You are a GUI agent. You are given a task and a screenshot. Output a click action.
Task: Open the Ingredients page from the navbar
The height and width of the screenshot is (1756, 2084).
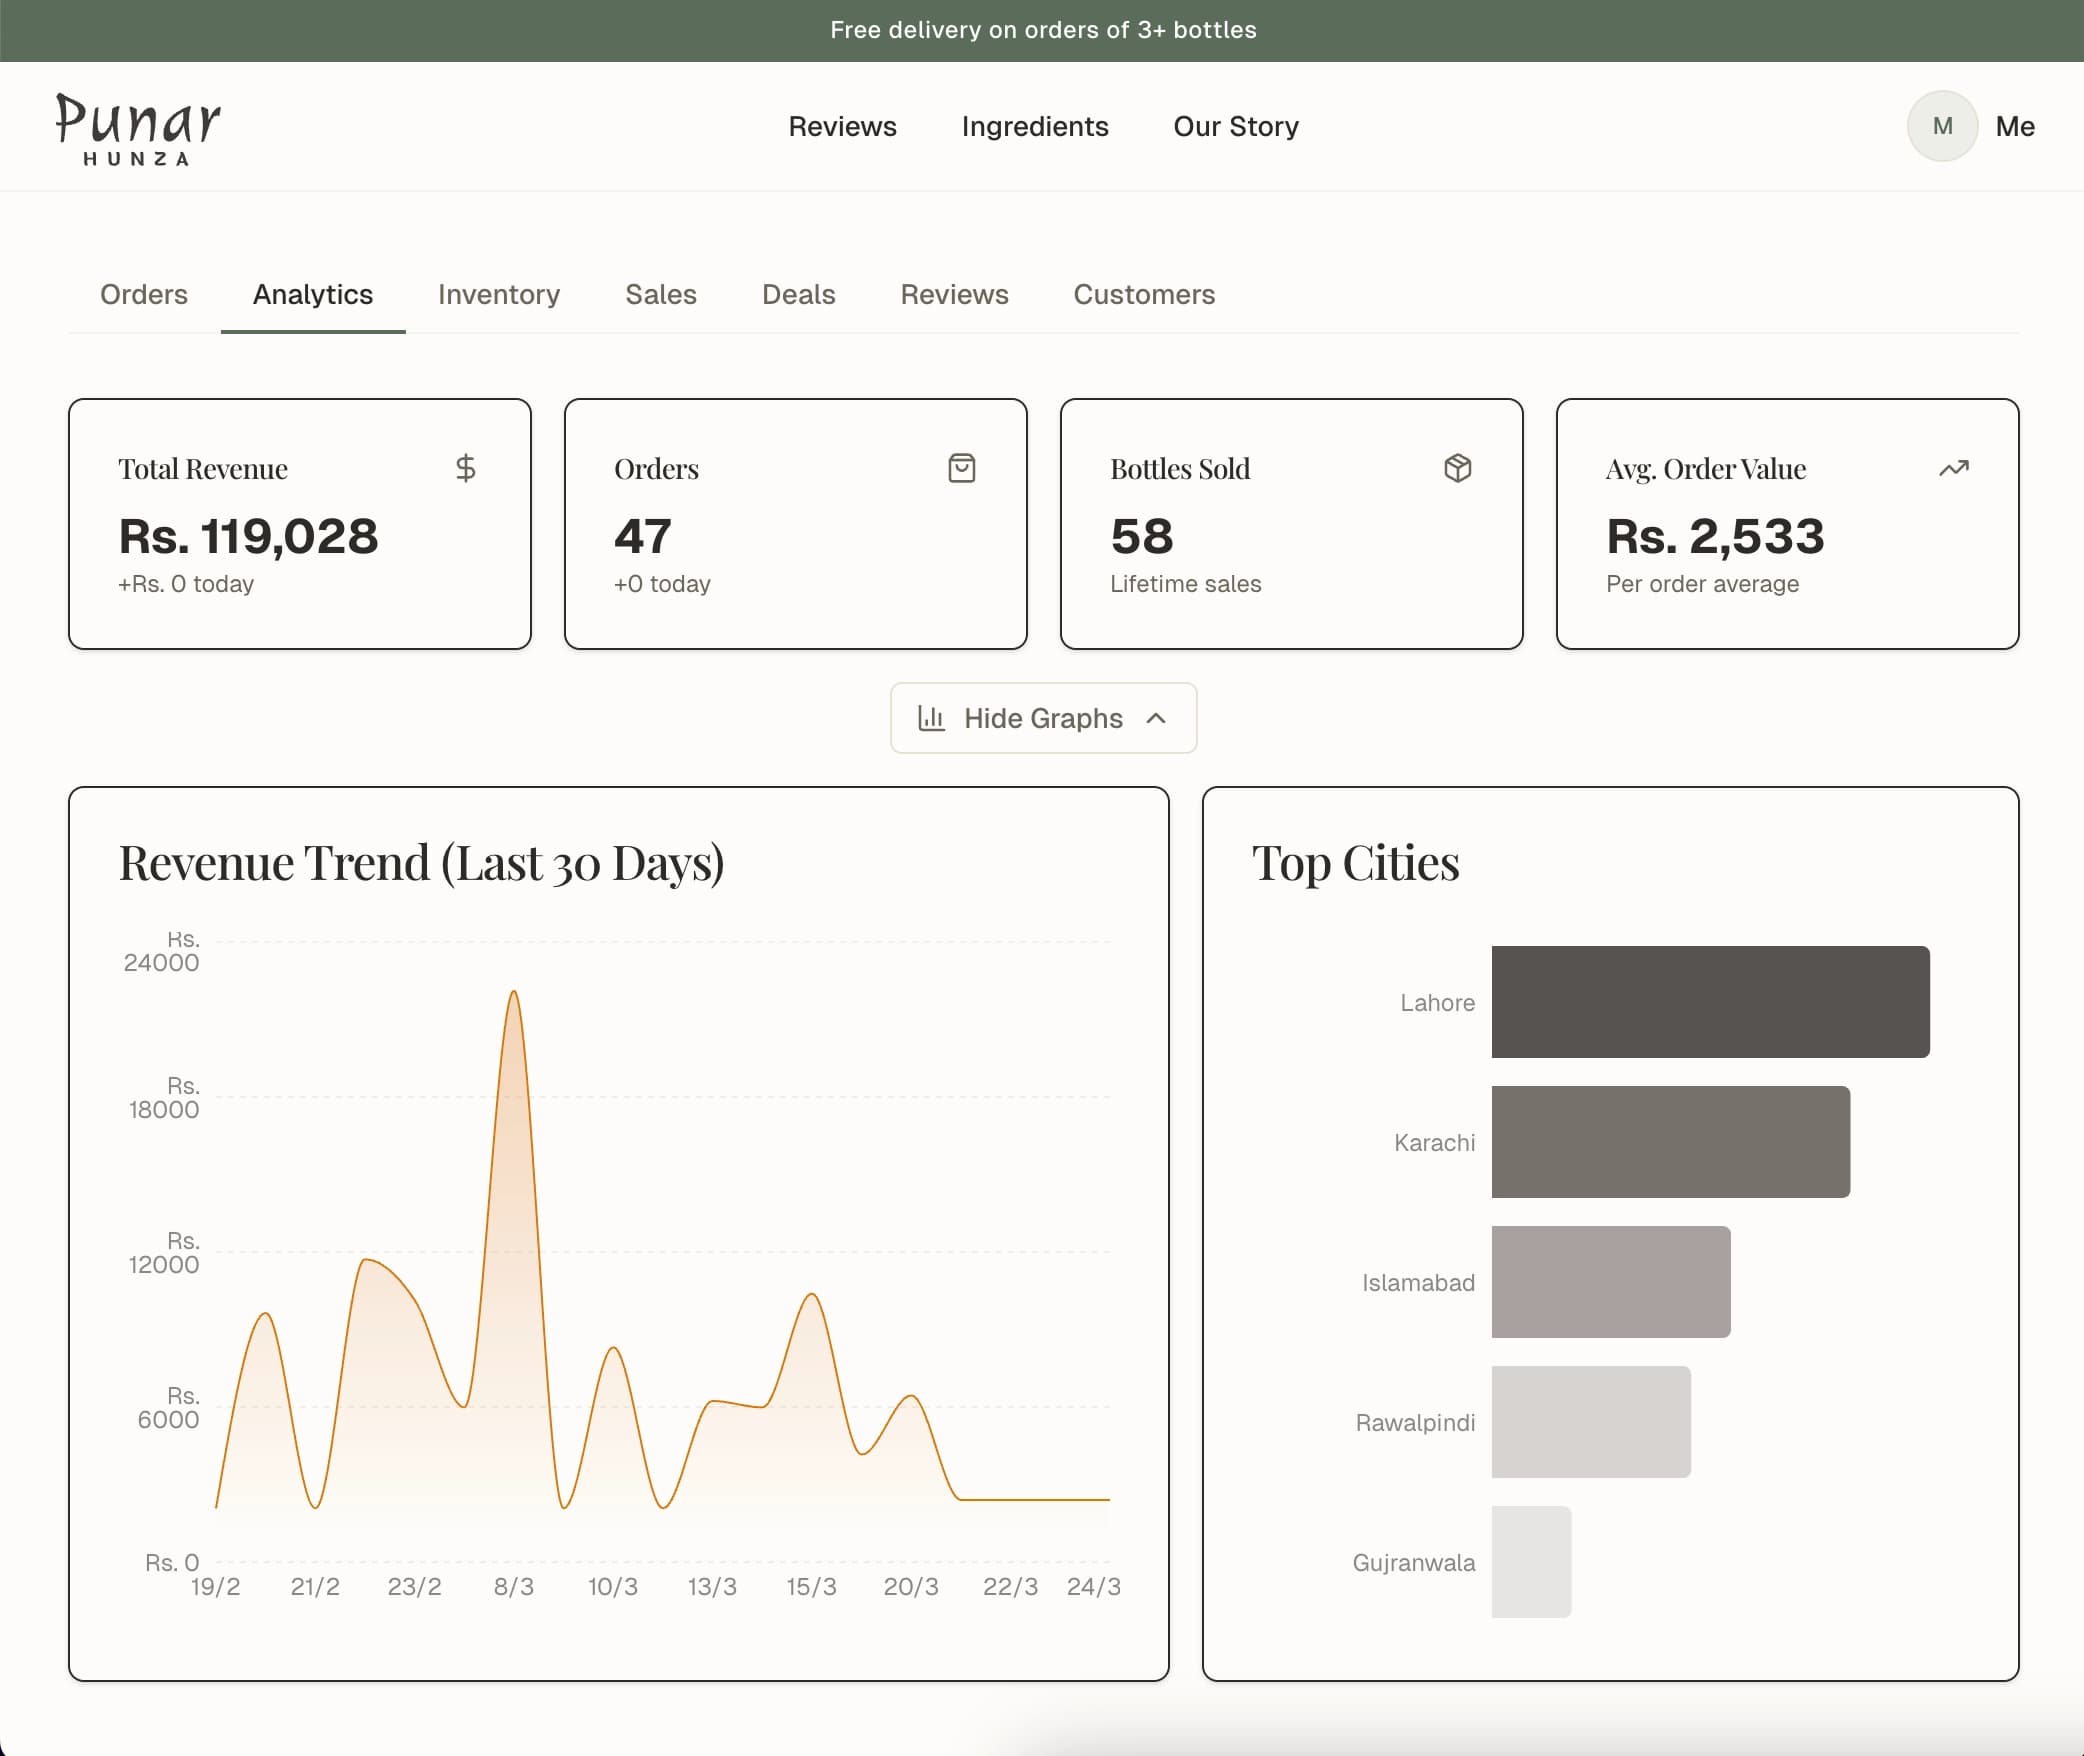tap(1034, 127)
